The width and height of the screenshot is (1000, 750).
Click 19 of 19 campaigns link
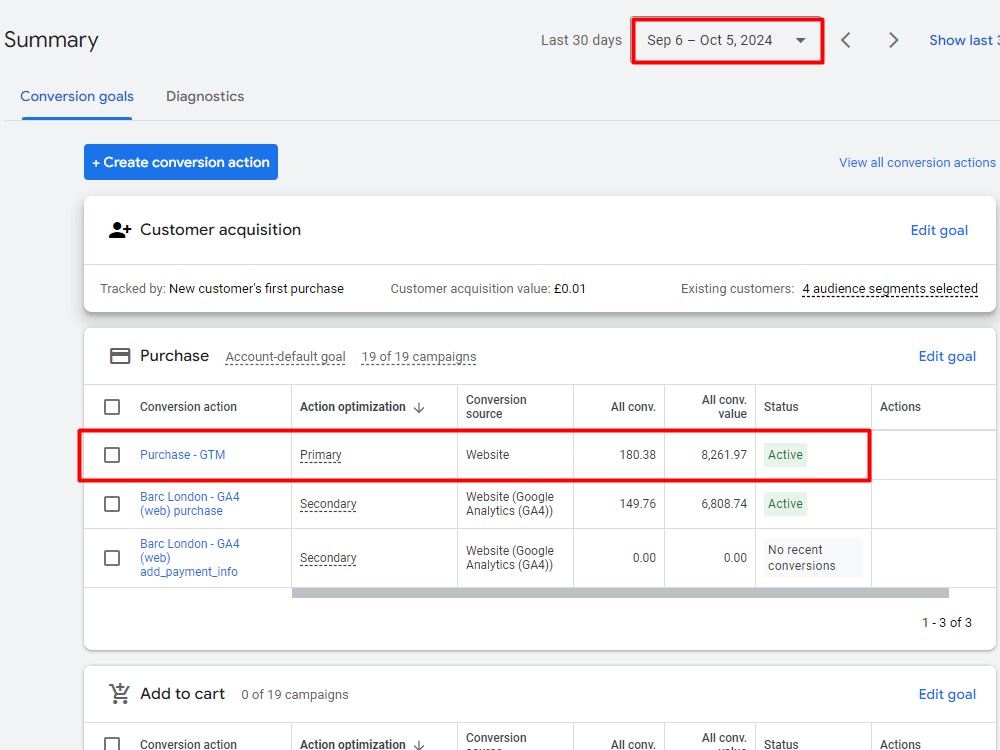(418, 357)
